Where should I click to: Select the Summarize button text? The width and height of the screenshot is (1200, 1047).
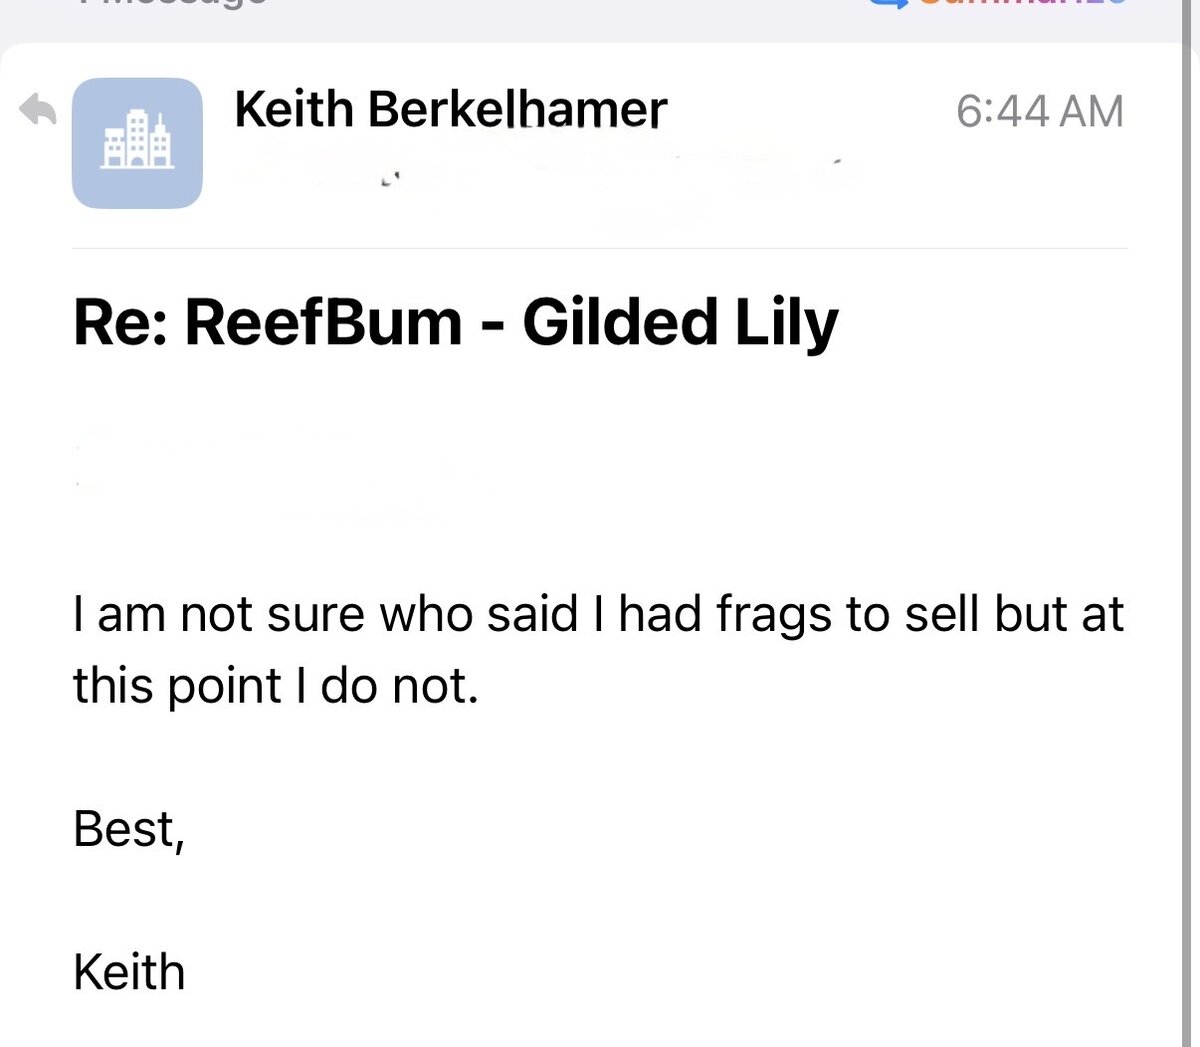click(x=1022, y=3)
